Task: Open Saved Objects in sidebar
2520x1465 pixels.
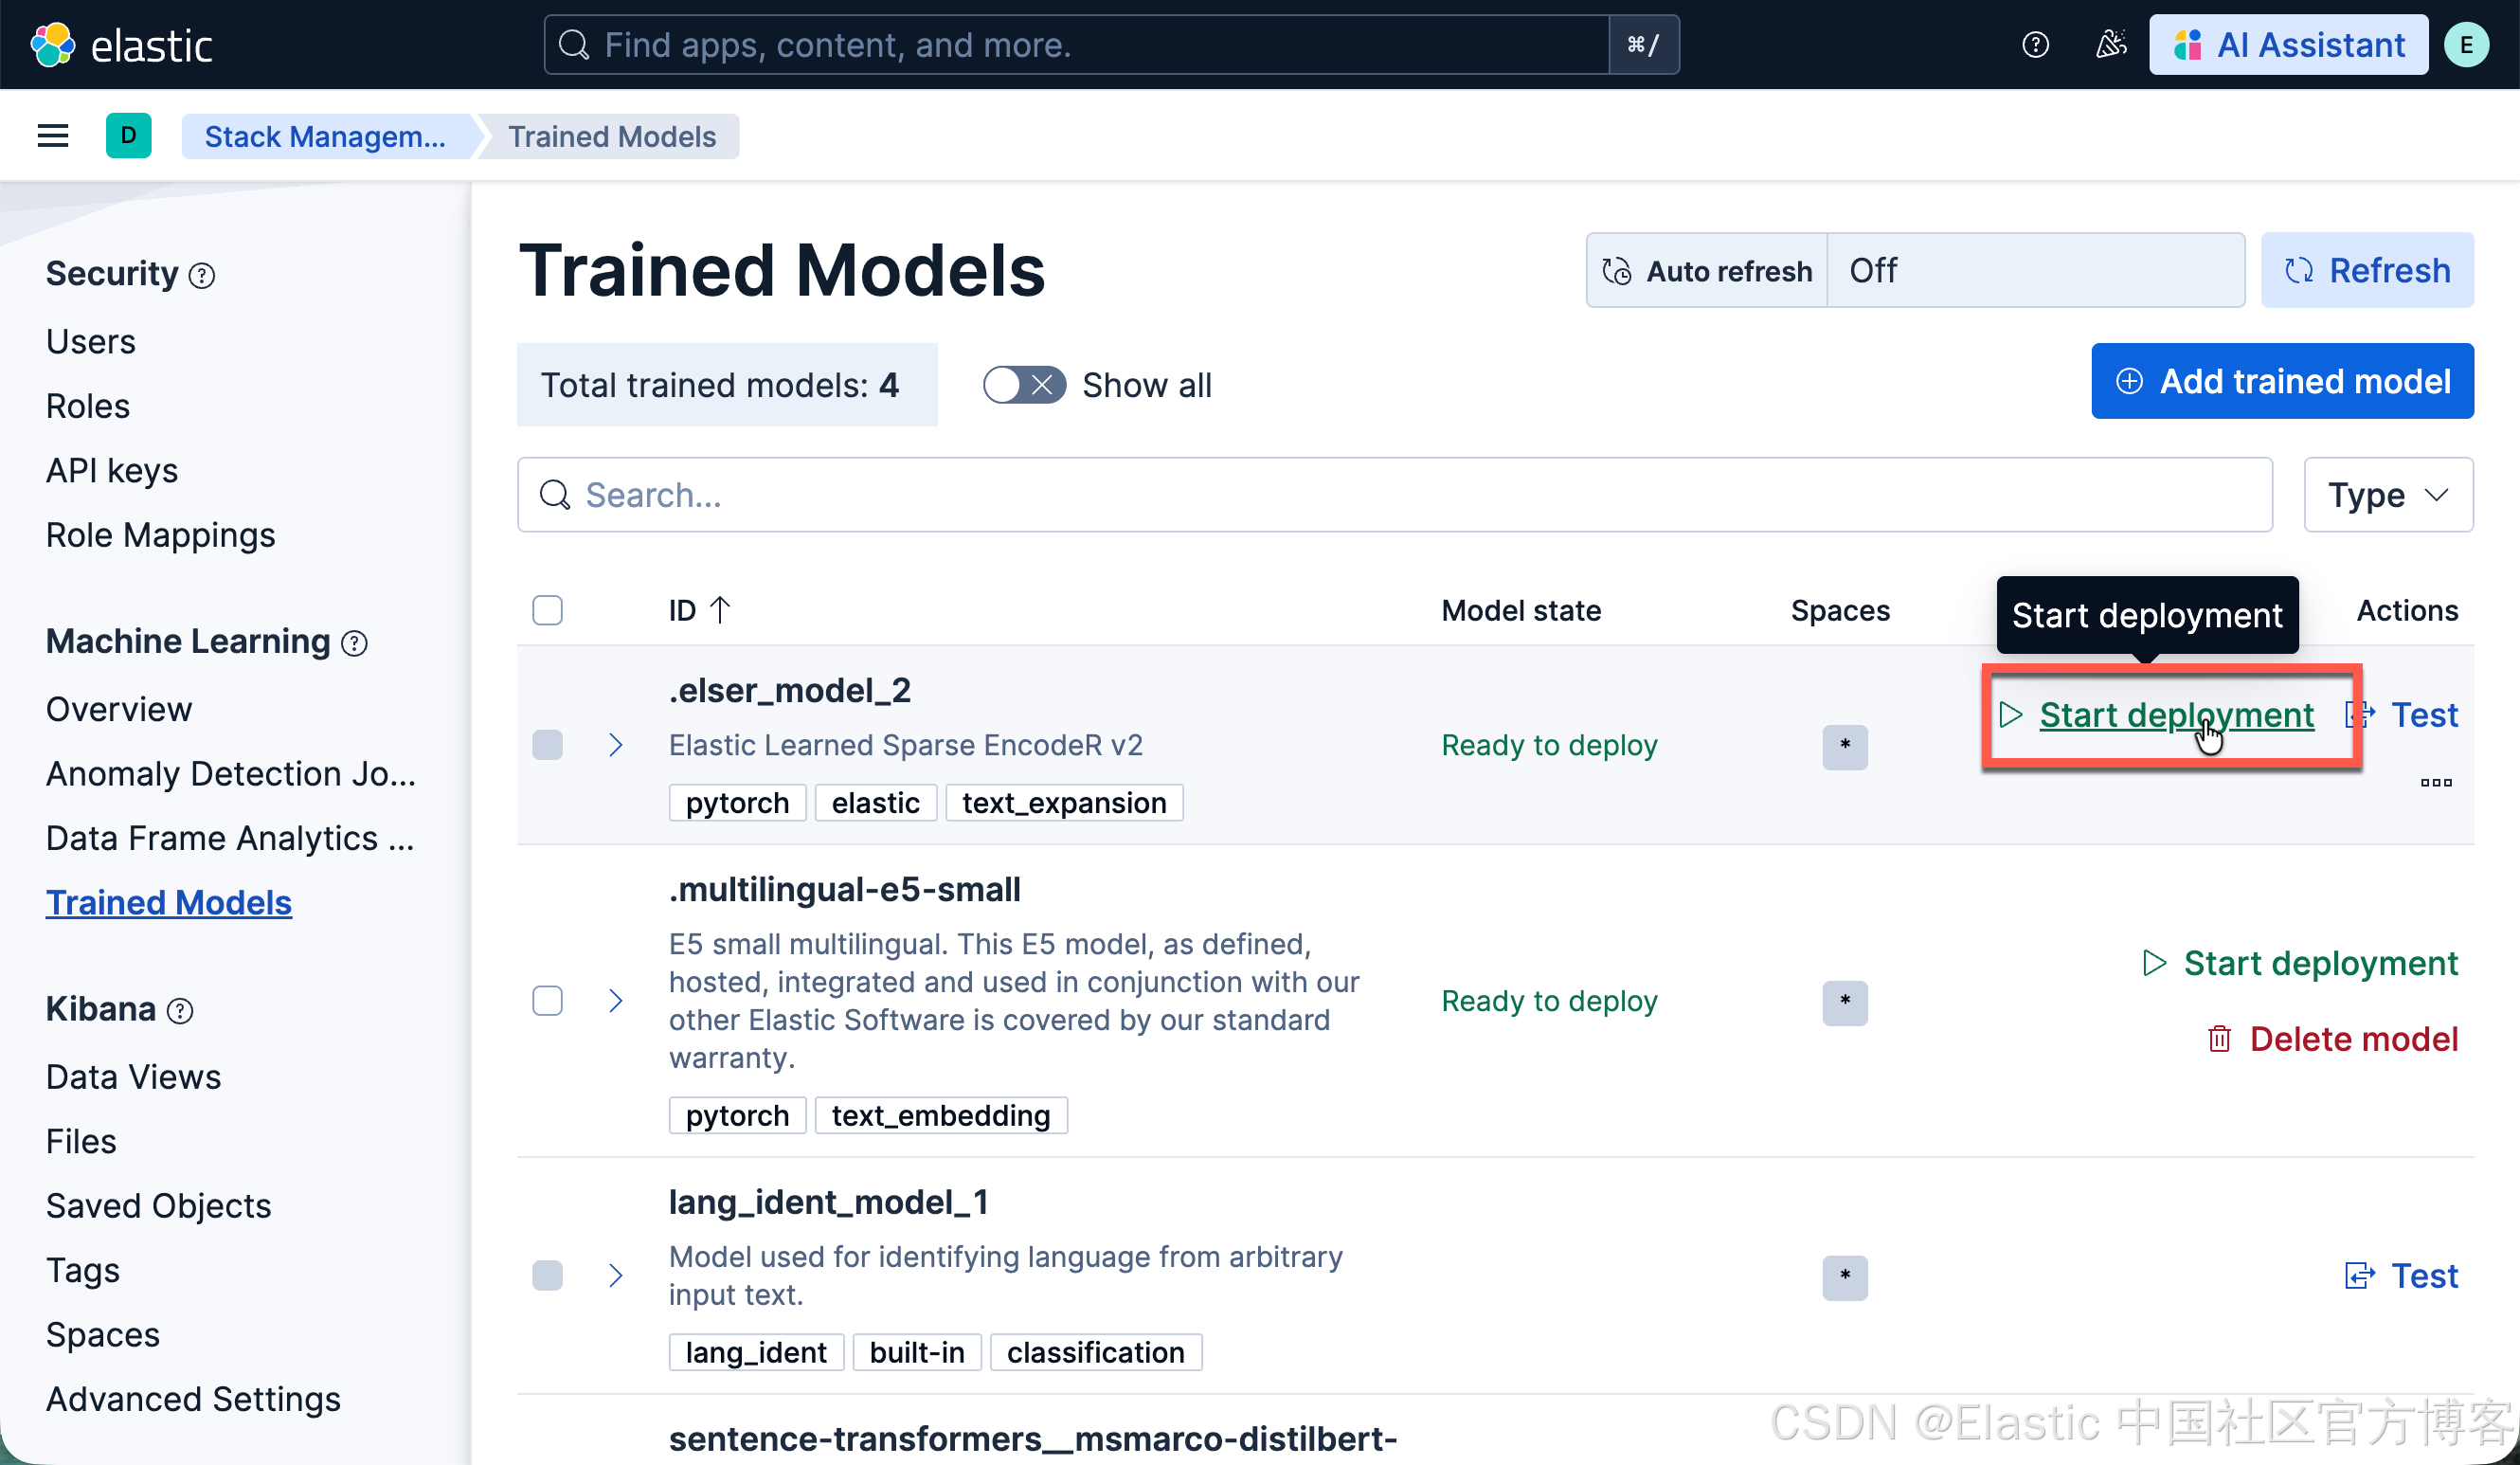Action: tap(158, 1206)
